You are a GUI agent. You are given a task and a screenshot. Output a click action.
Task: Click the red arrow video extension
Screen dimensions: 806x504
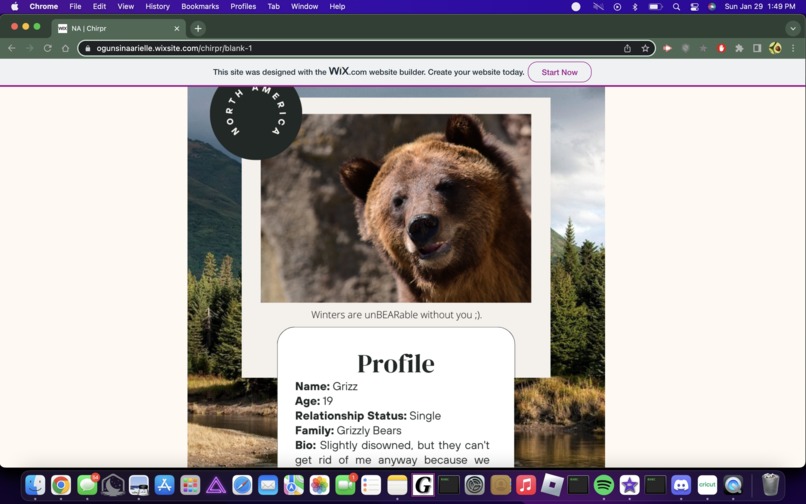(x=667, y=48)
